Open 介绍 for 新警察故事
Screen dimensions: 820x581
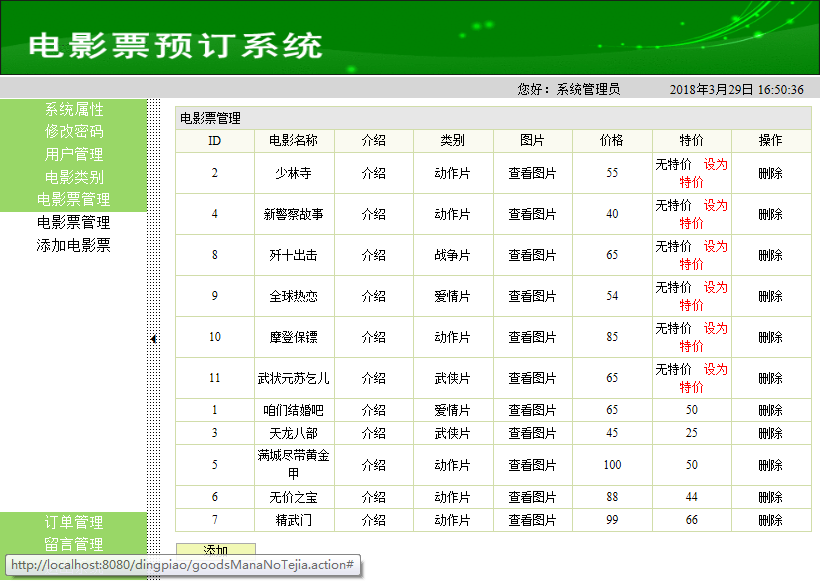click(373, 214)
